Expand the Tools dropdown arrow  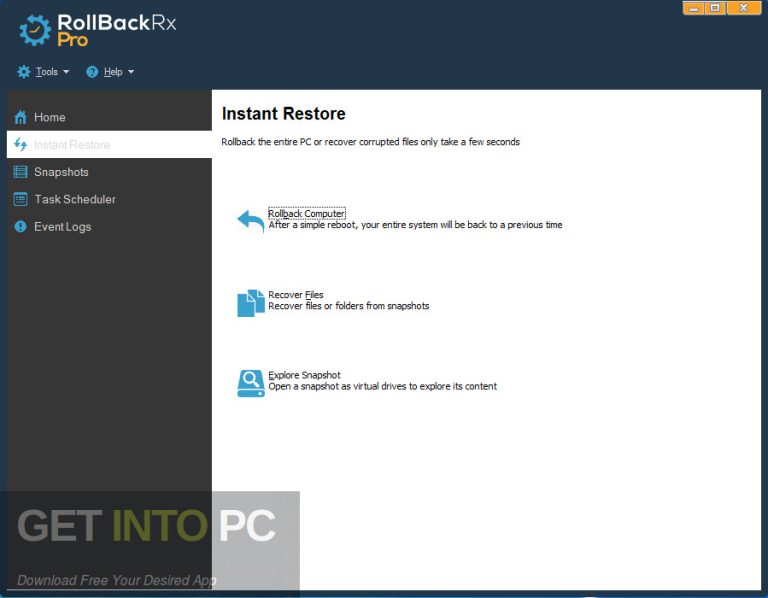pyautogui.click(x=66, y=72)
